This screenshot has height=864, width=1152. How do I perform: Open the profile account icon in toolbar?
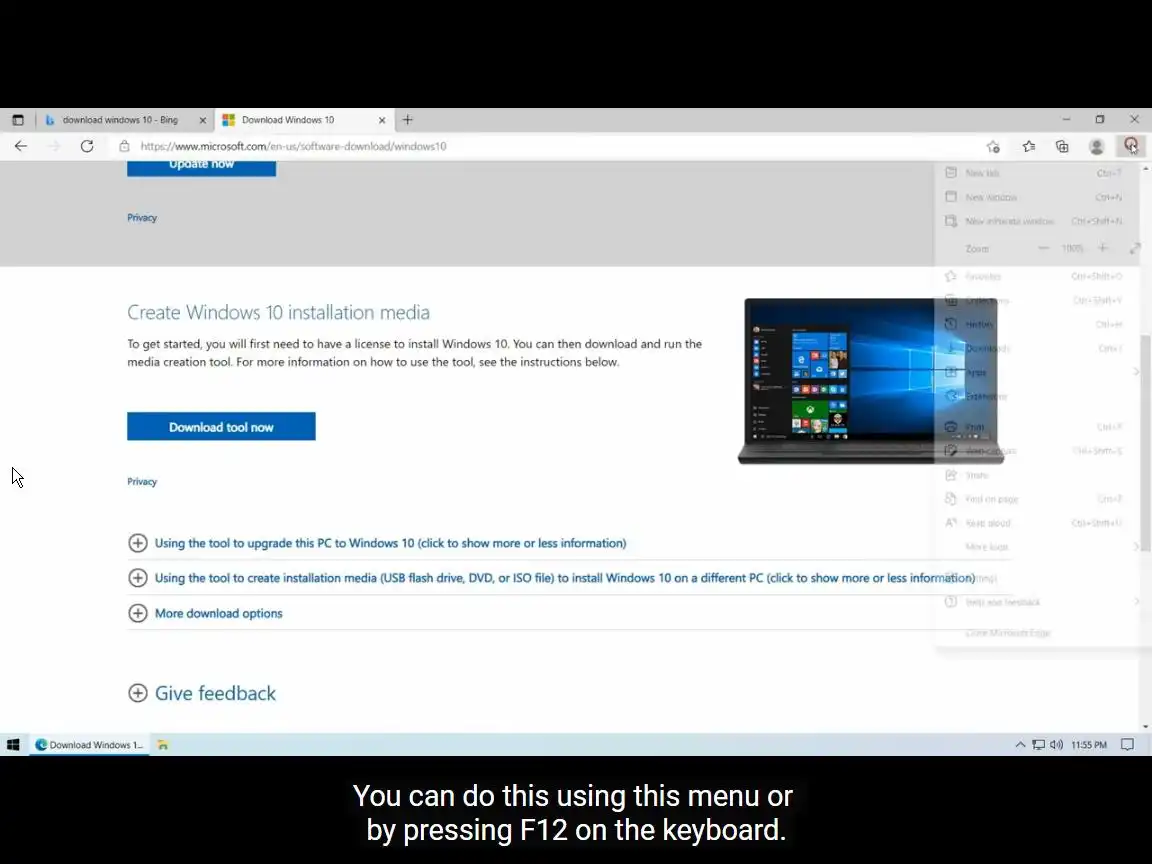click(1096, 146)
